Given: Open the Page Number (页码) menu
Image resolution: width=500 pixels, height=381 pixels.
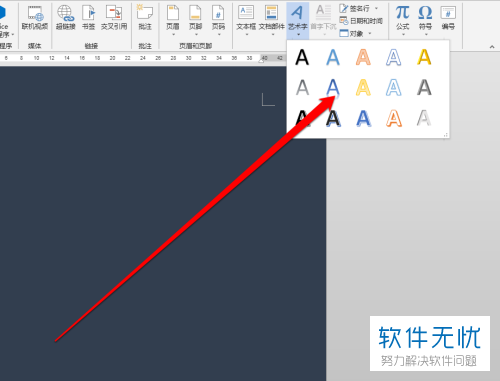Looking at the screenshot, I should pos(218,20).
